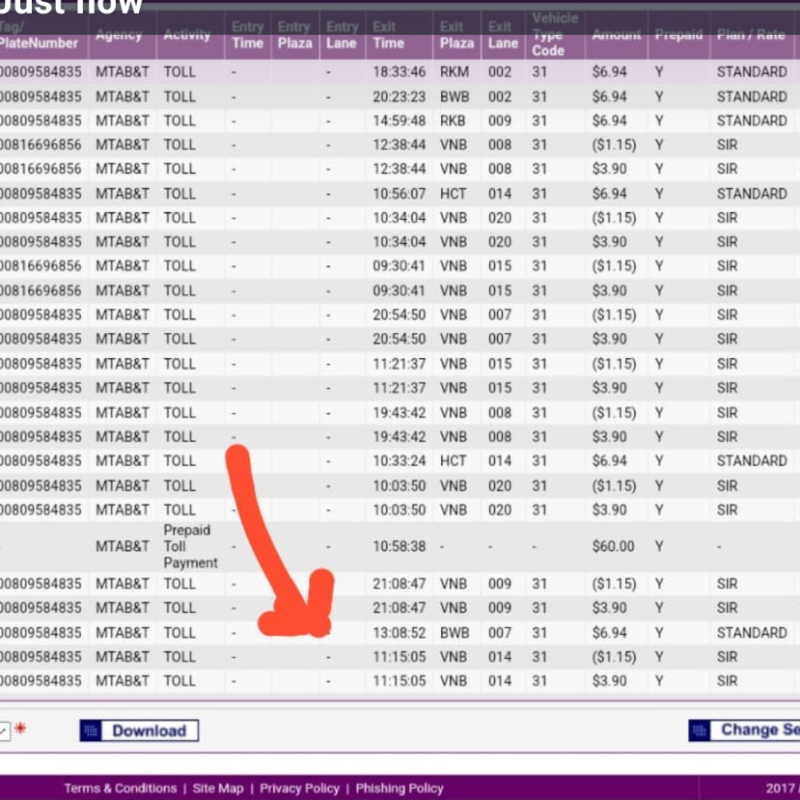Select exit time 13:08:52
The height and width of the screenshot is (800, 800).
point(399,633)
